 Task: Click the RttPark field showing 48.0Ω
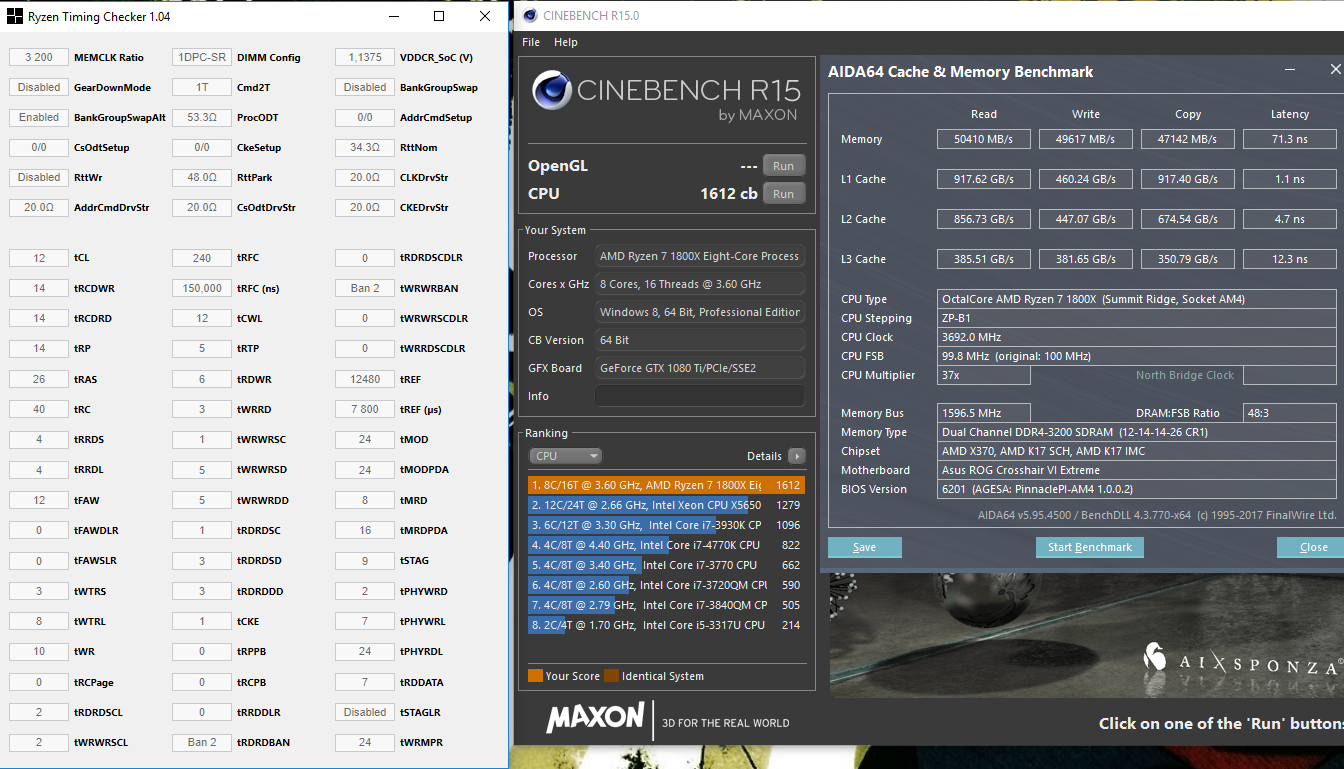(202, 177)
